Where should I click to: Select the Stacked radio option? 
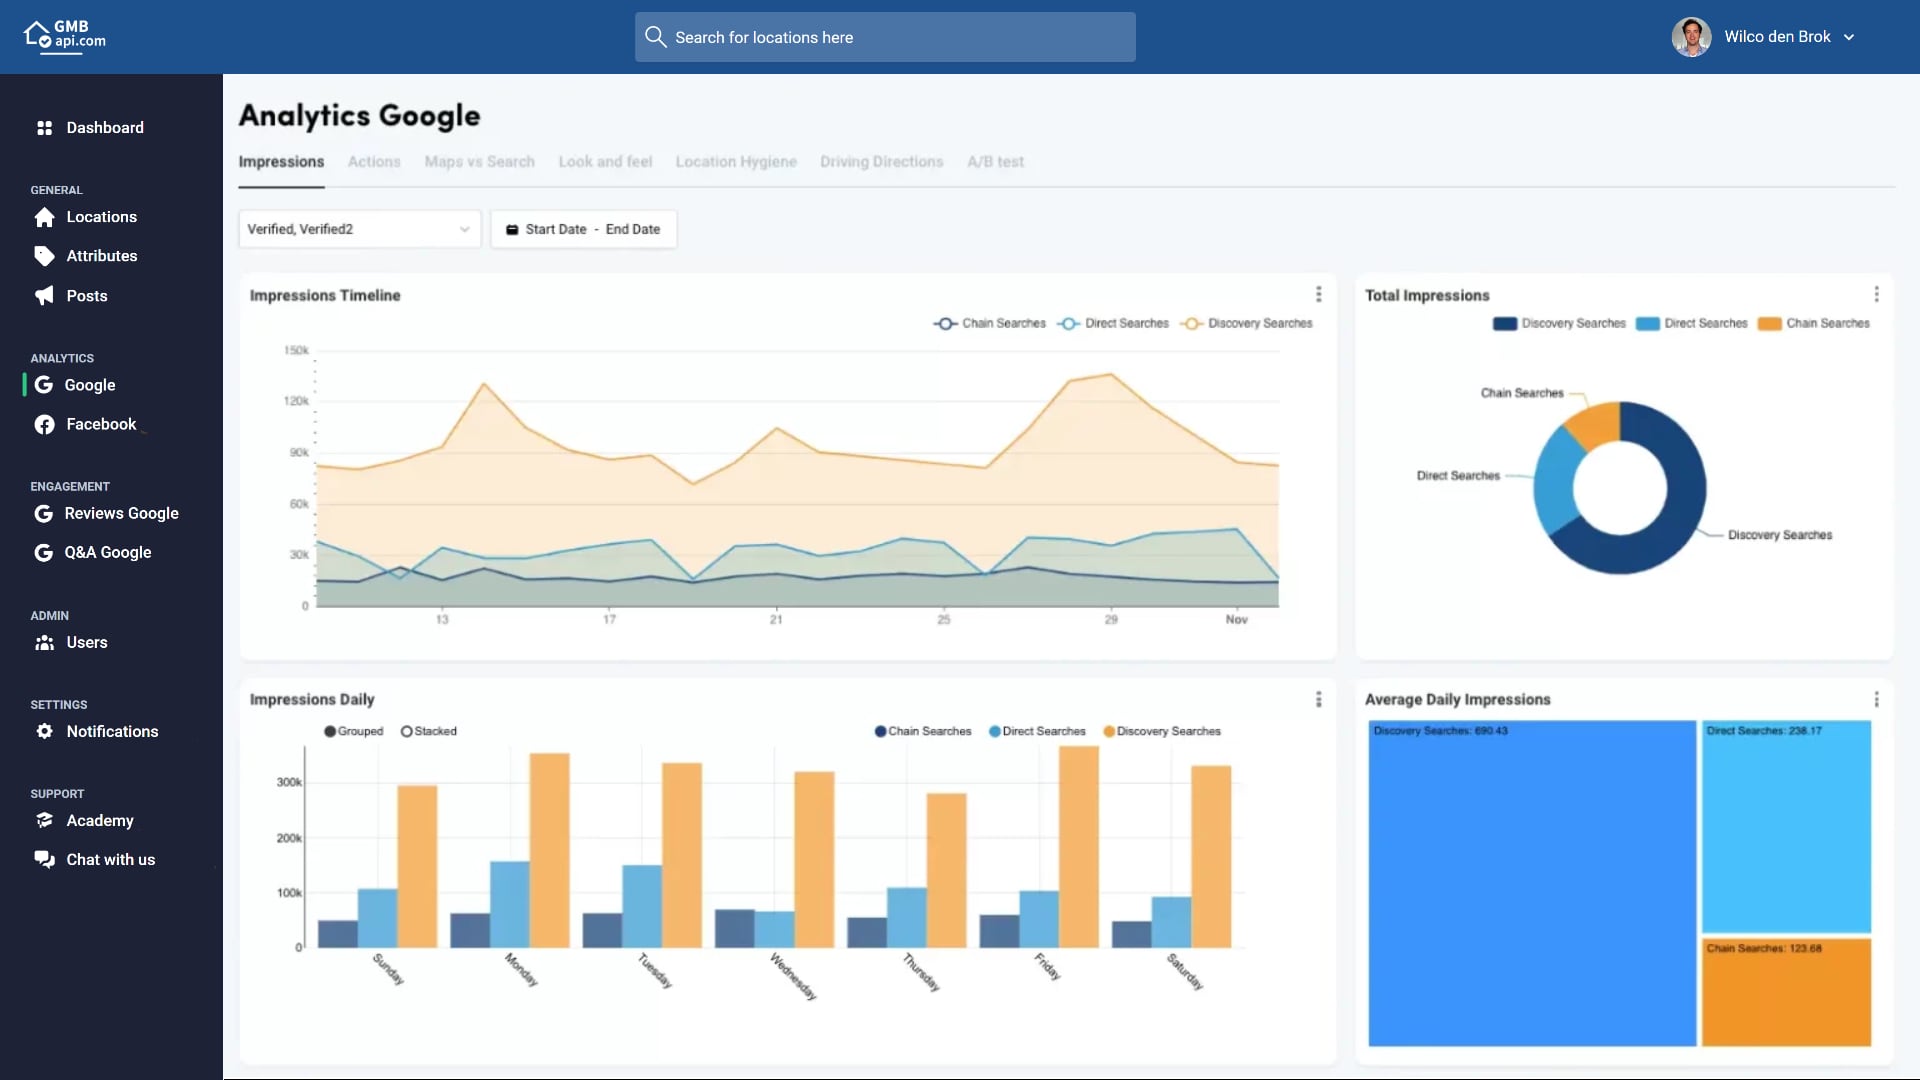(407, 731)
